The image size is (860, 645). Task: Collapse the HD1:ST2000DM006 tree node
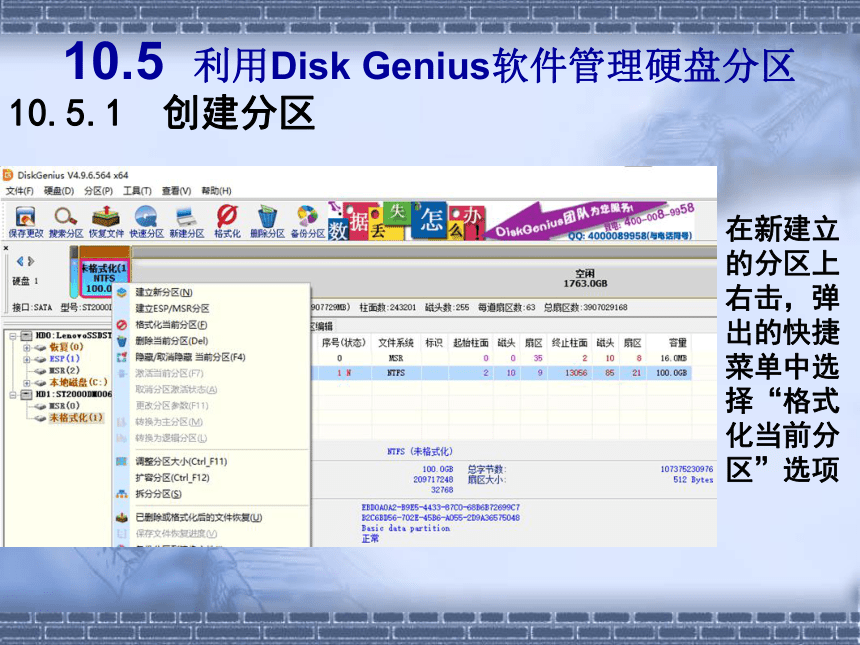(13, 394)
